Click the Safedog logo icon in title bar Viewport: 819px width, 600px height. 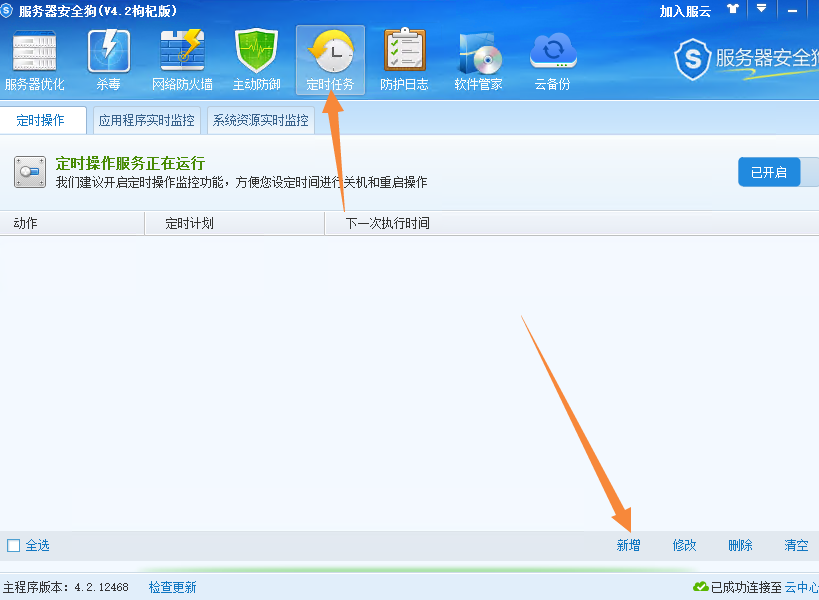(x=7, y=10)
